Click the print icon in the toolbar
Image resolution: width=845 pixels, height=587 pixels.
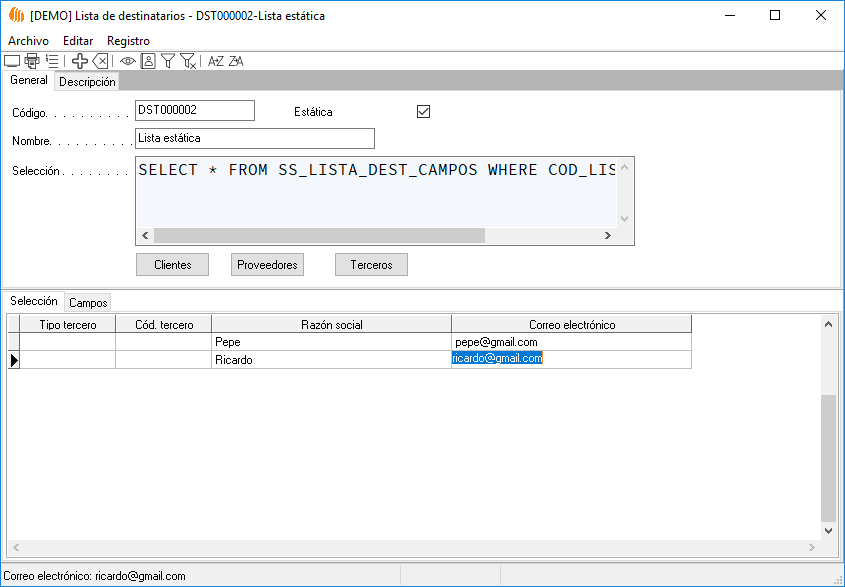tap(32, 61)
